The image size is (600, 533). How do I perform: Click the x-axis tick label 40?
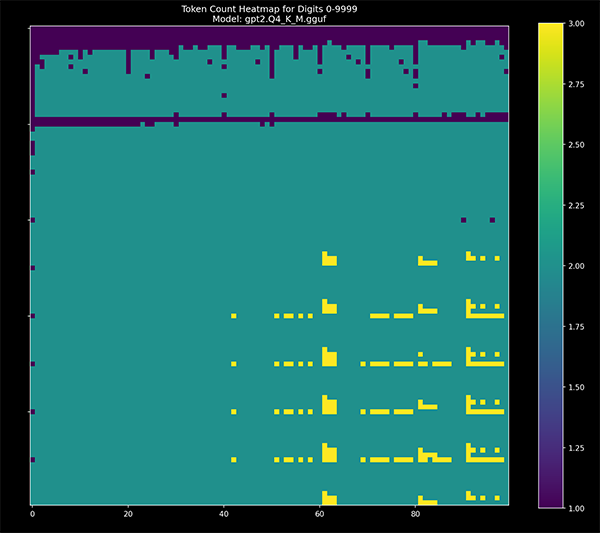(x=224, y=515)
